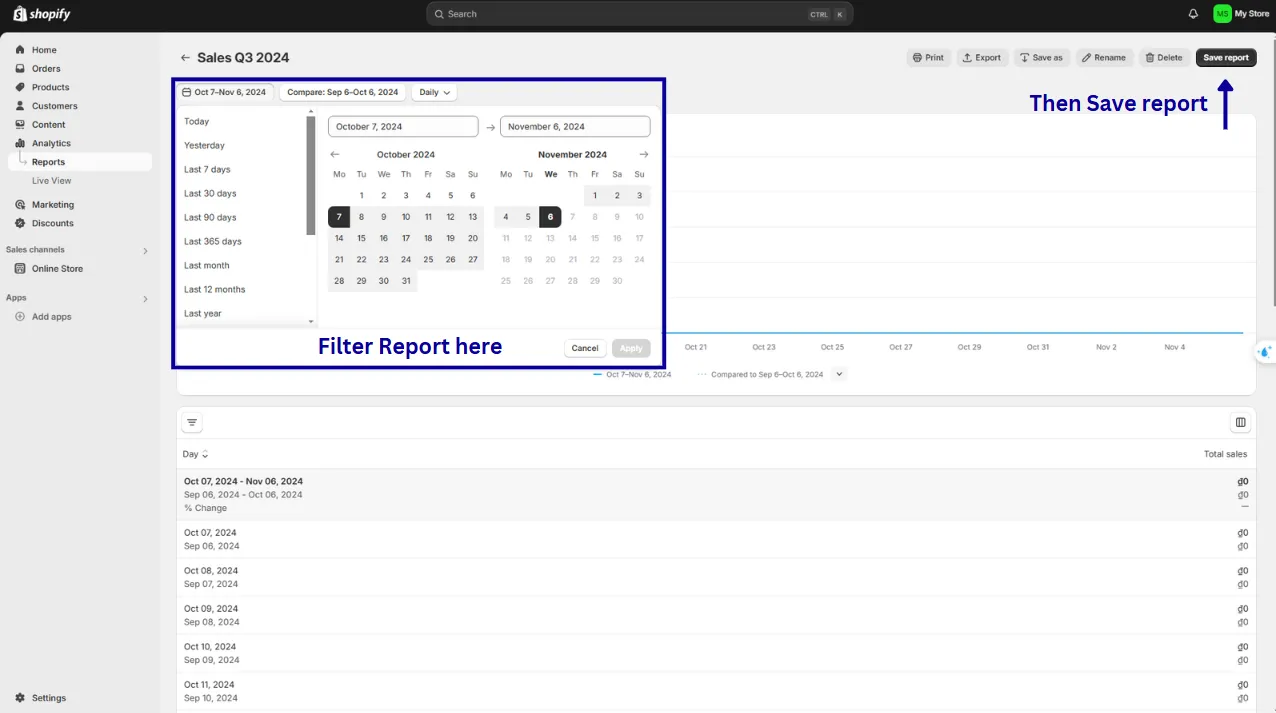This screenshot has height=713, width=1276.
Task: Select October 7 in the calendar
Action: (x=339, y=217)
